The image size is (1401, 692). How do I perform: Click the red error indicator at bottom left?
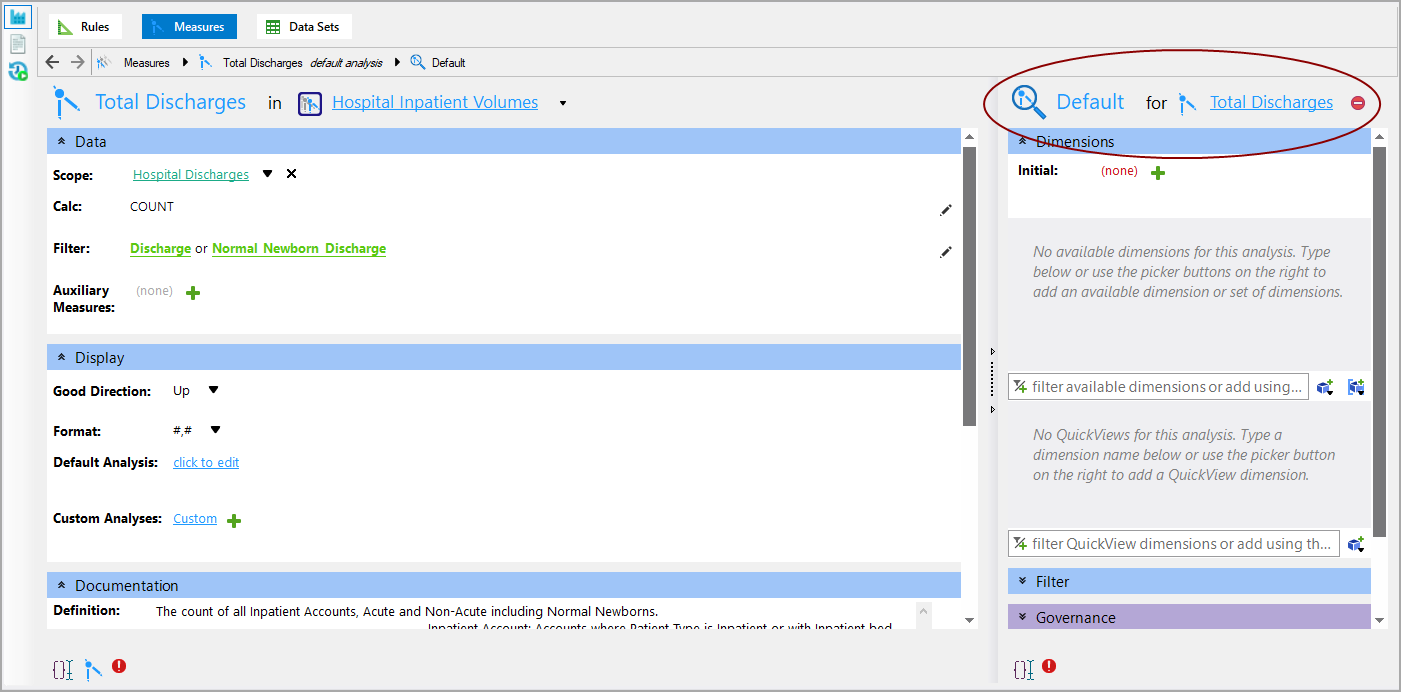[119, 666]
